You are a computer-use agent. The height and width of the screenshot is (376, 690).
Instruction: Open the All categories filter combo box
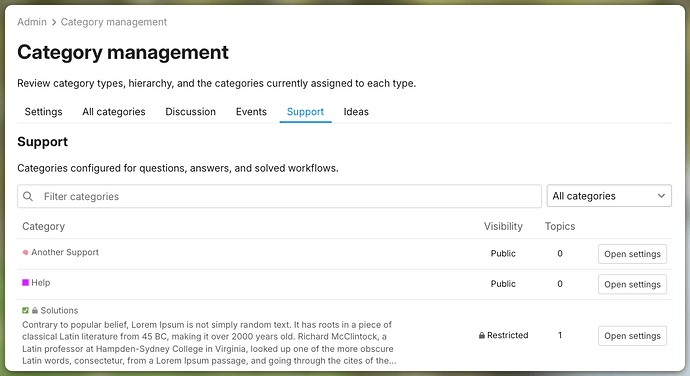(609, 196)
